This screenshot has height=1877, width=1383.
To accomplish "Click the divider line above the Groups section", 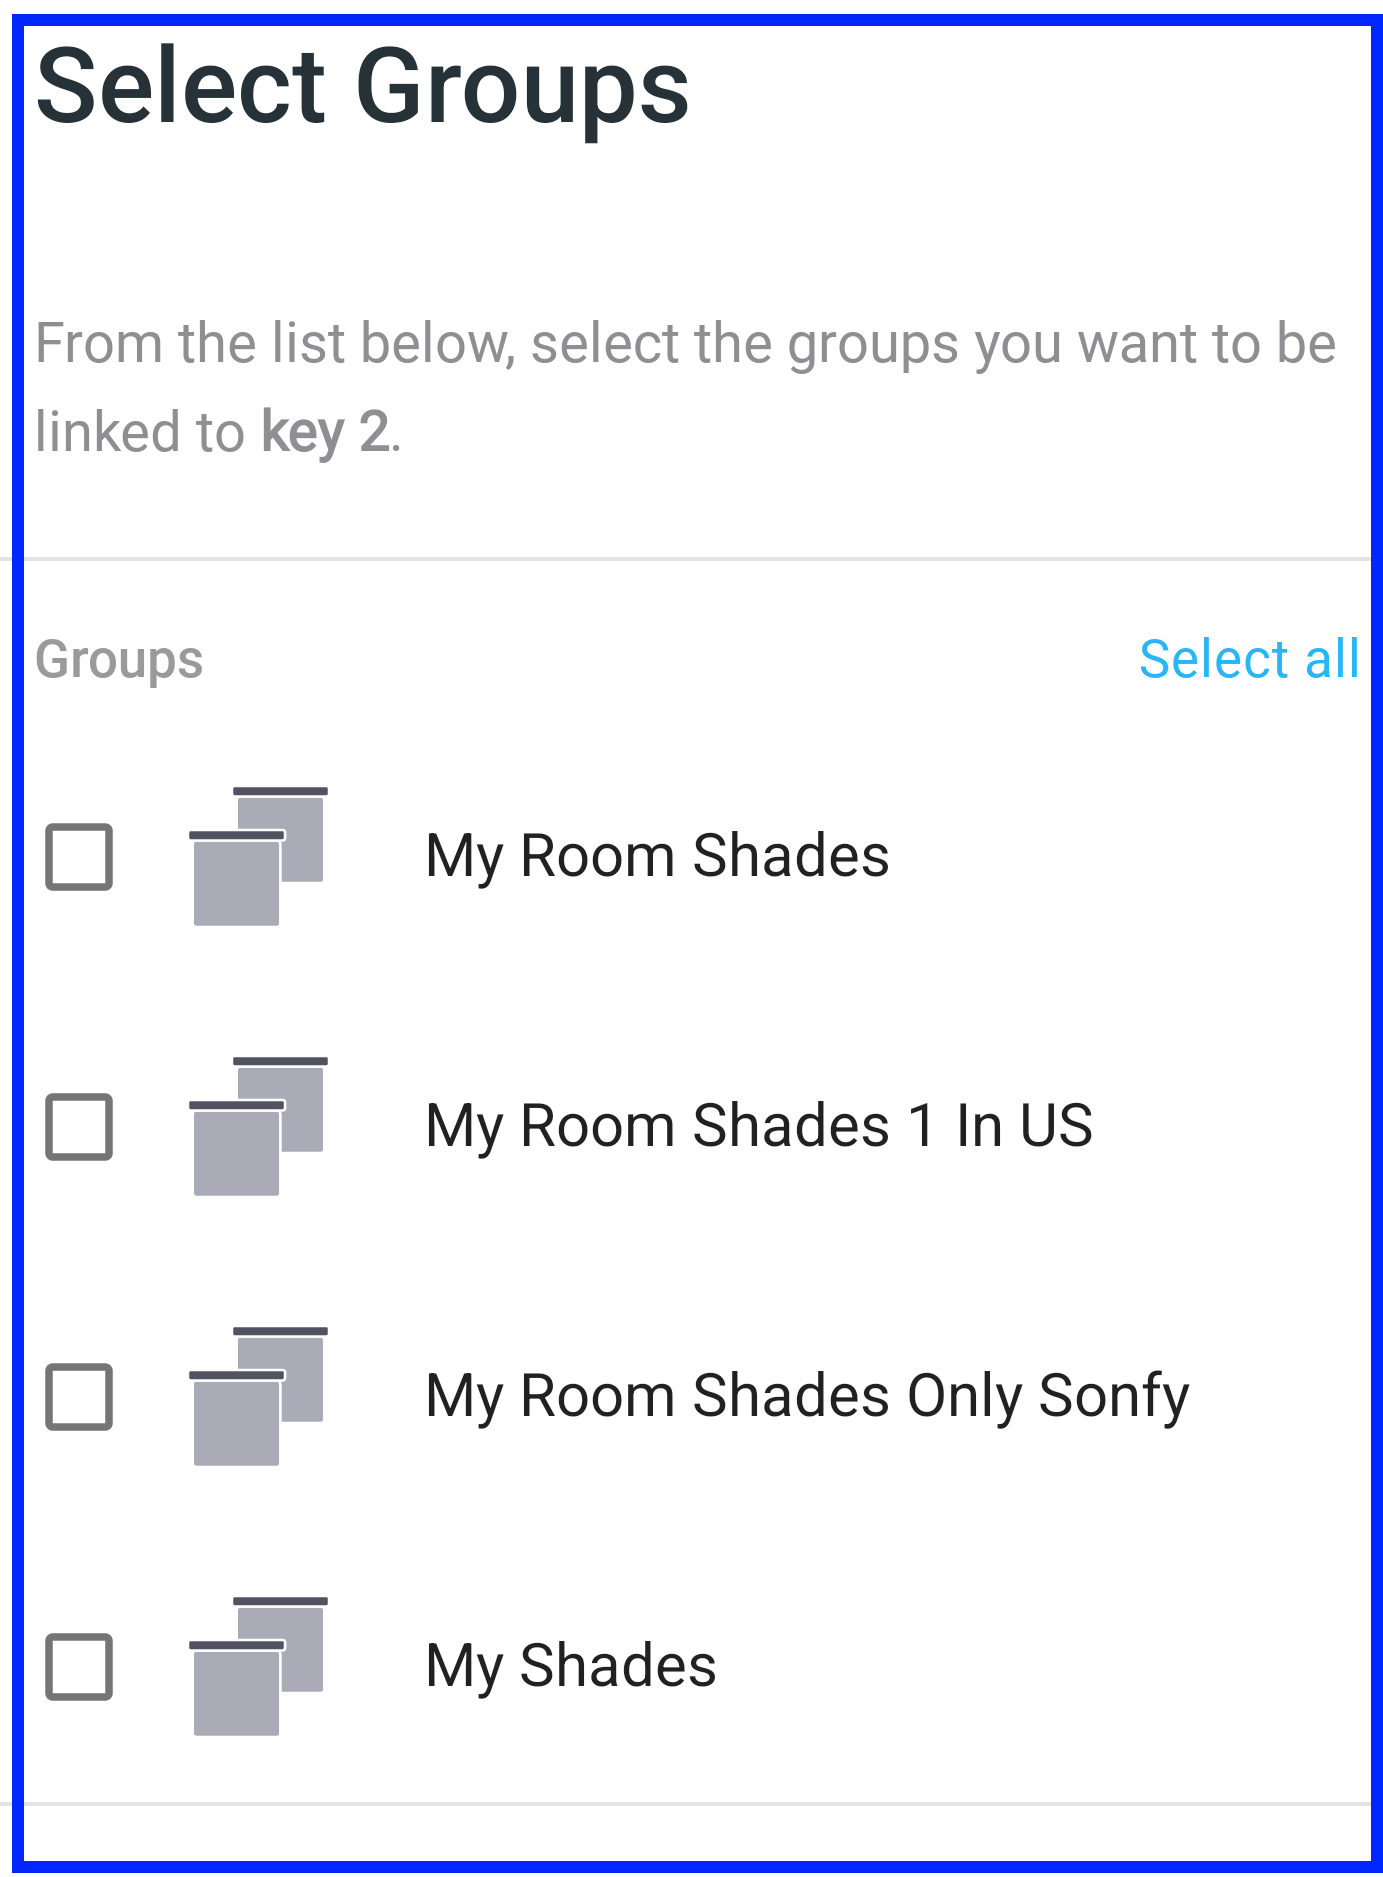I will pyautogui.click(x=691, y=559).
